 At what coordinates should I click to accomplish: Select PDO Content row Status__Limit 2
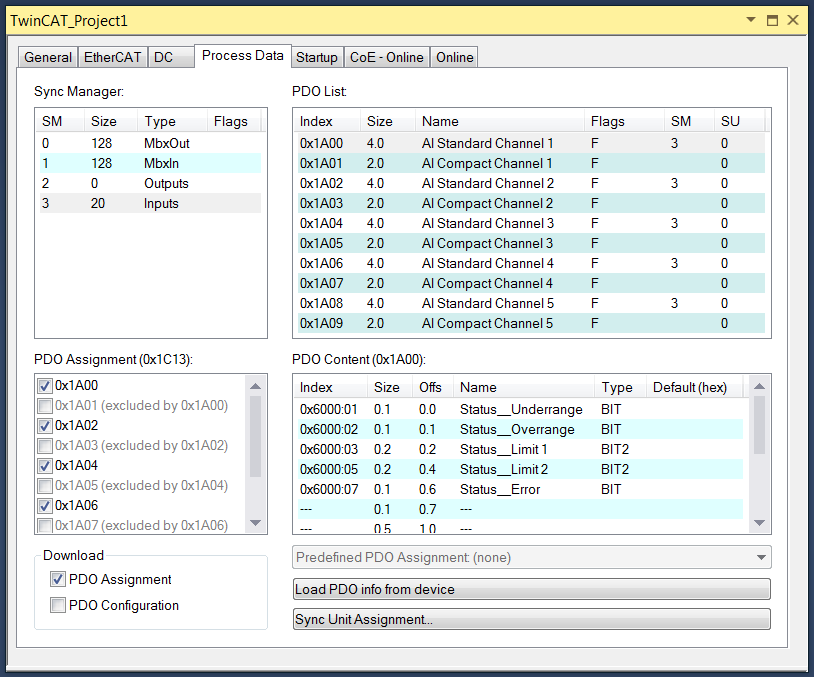point(520,470)
